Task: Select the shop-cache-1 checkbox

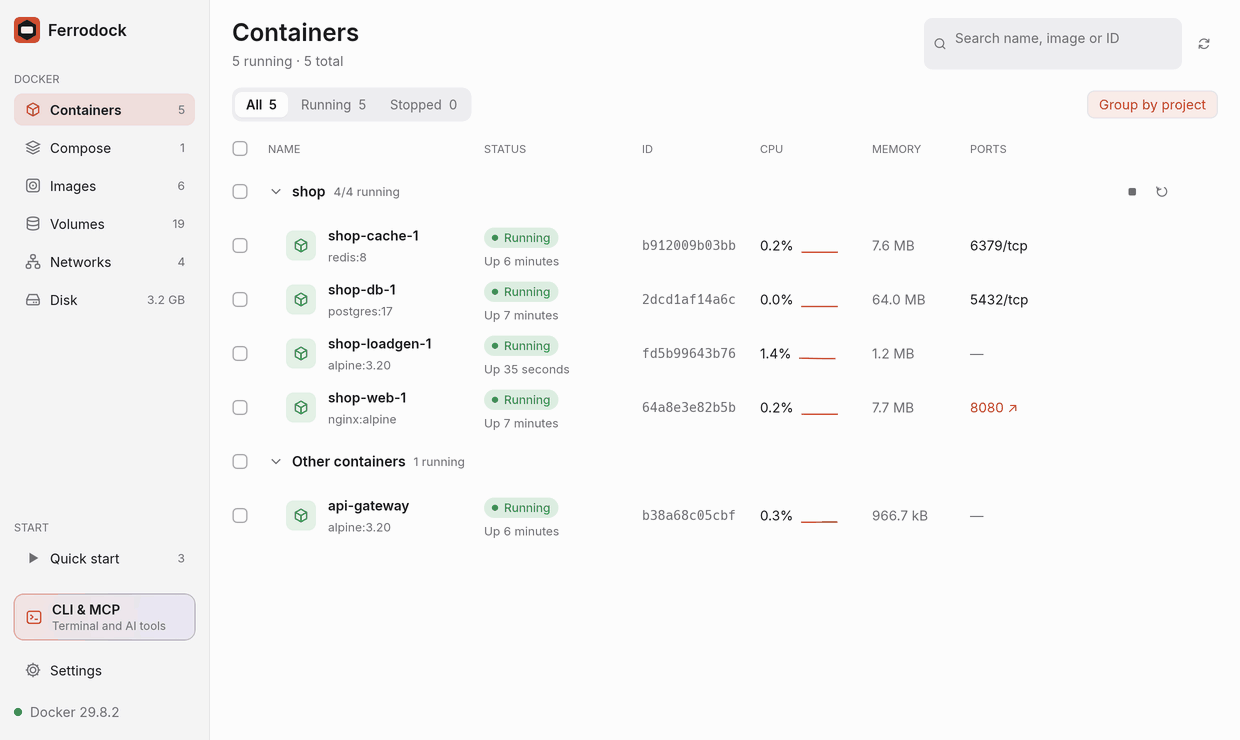Action: (240, 245)
